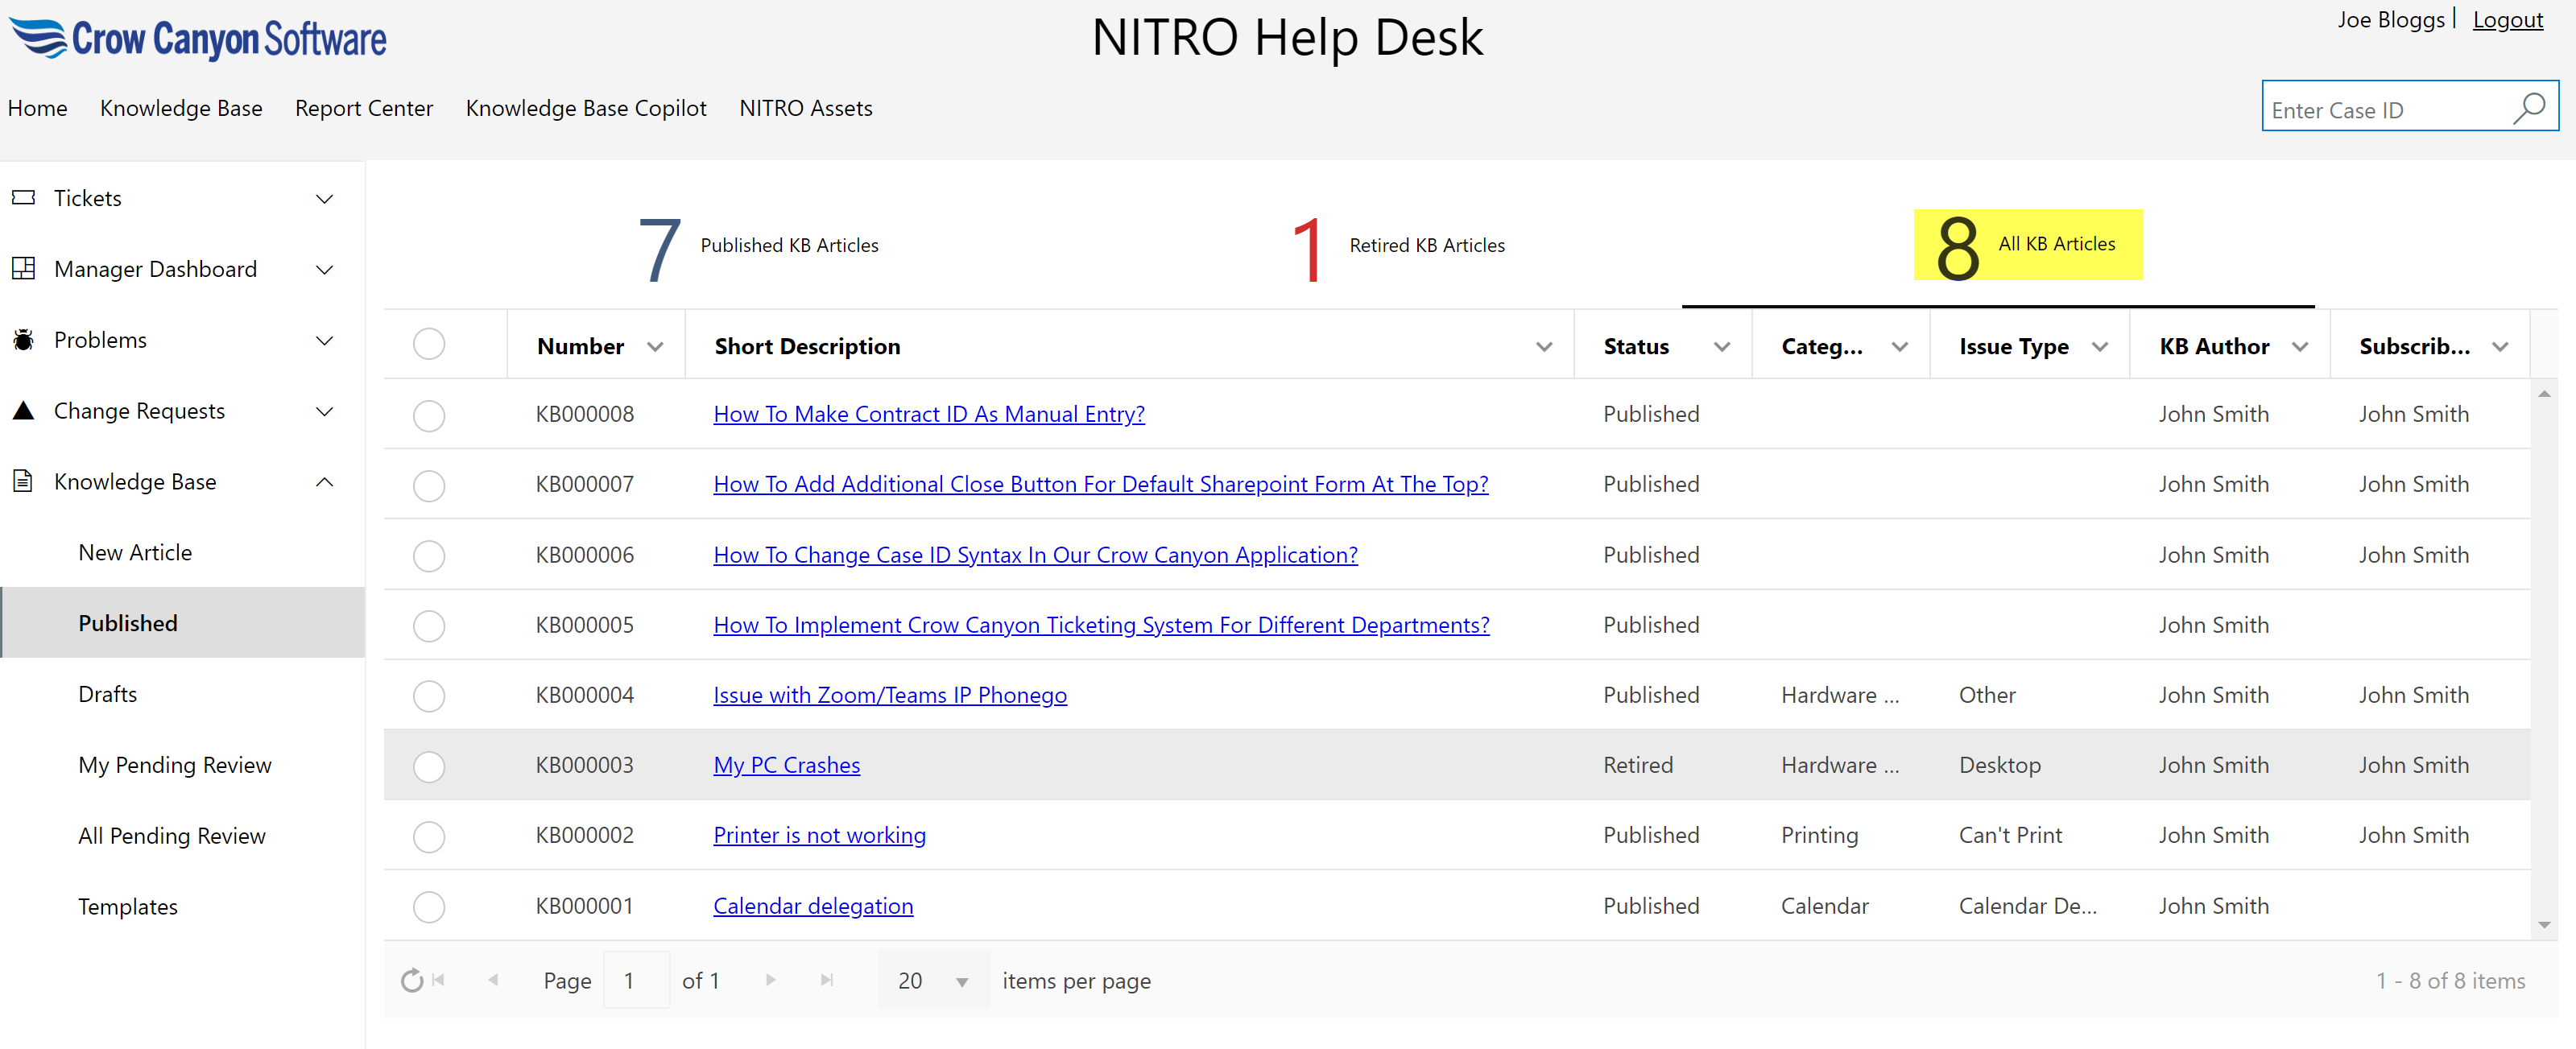Click the Knowledge Base document icon
This screenshot has width=2576, height=1049.
pyautogui.click(x=23, y=481)
